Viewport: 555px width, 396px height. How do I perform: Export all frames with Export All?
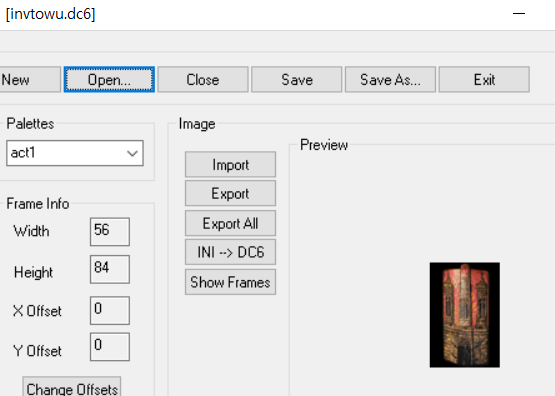click(x=230, y=223)
